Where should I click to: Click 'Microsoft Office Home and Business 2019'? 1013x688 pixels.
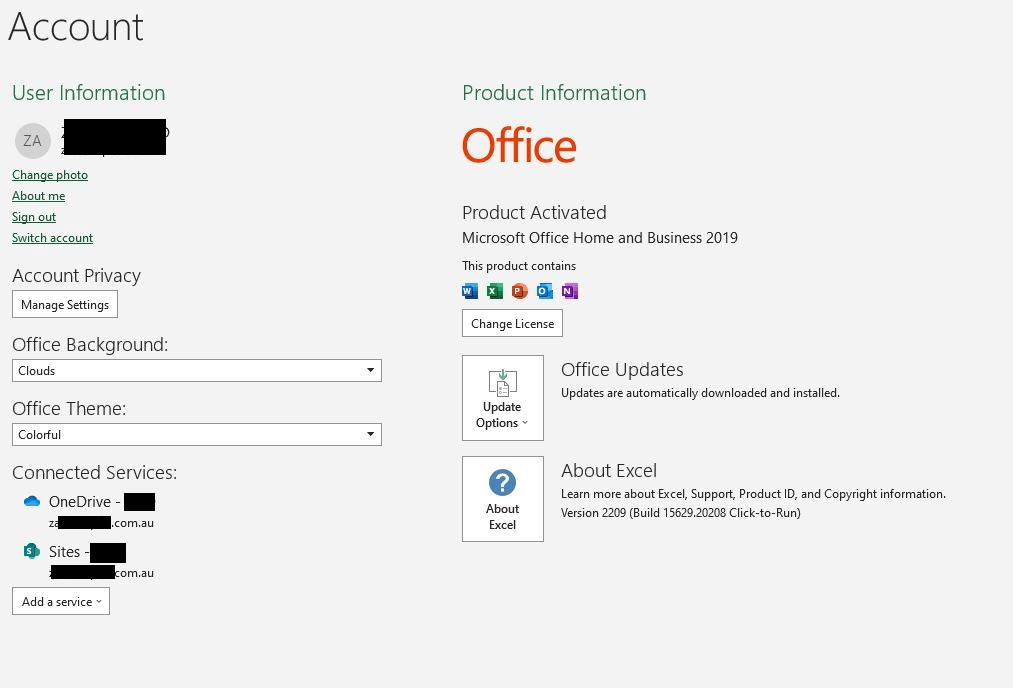(x=600, y=238)
